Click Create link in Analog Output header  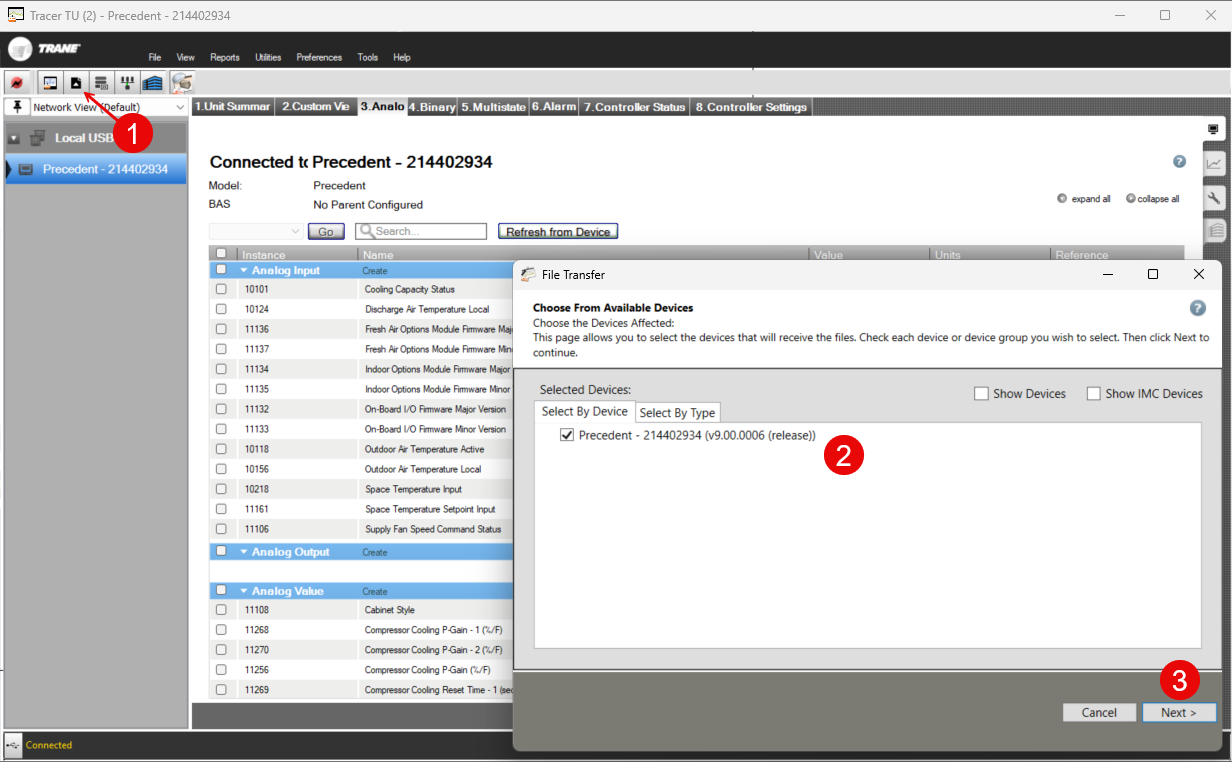375,552
